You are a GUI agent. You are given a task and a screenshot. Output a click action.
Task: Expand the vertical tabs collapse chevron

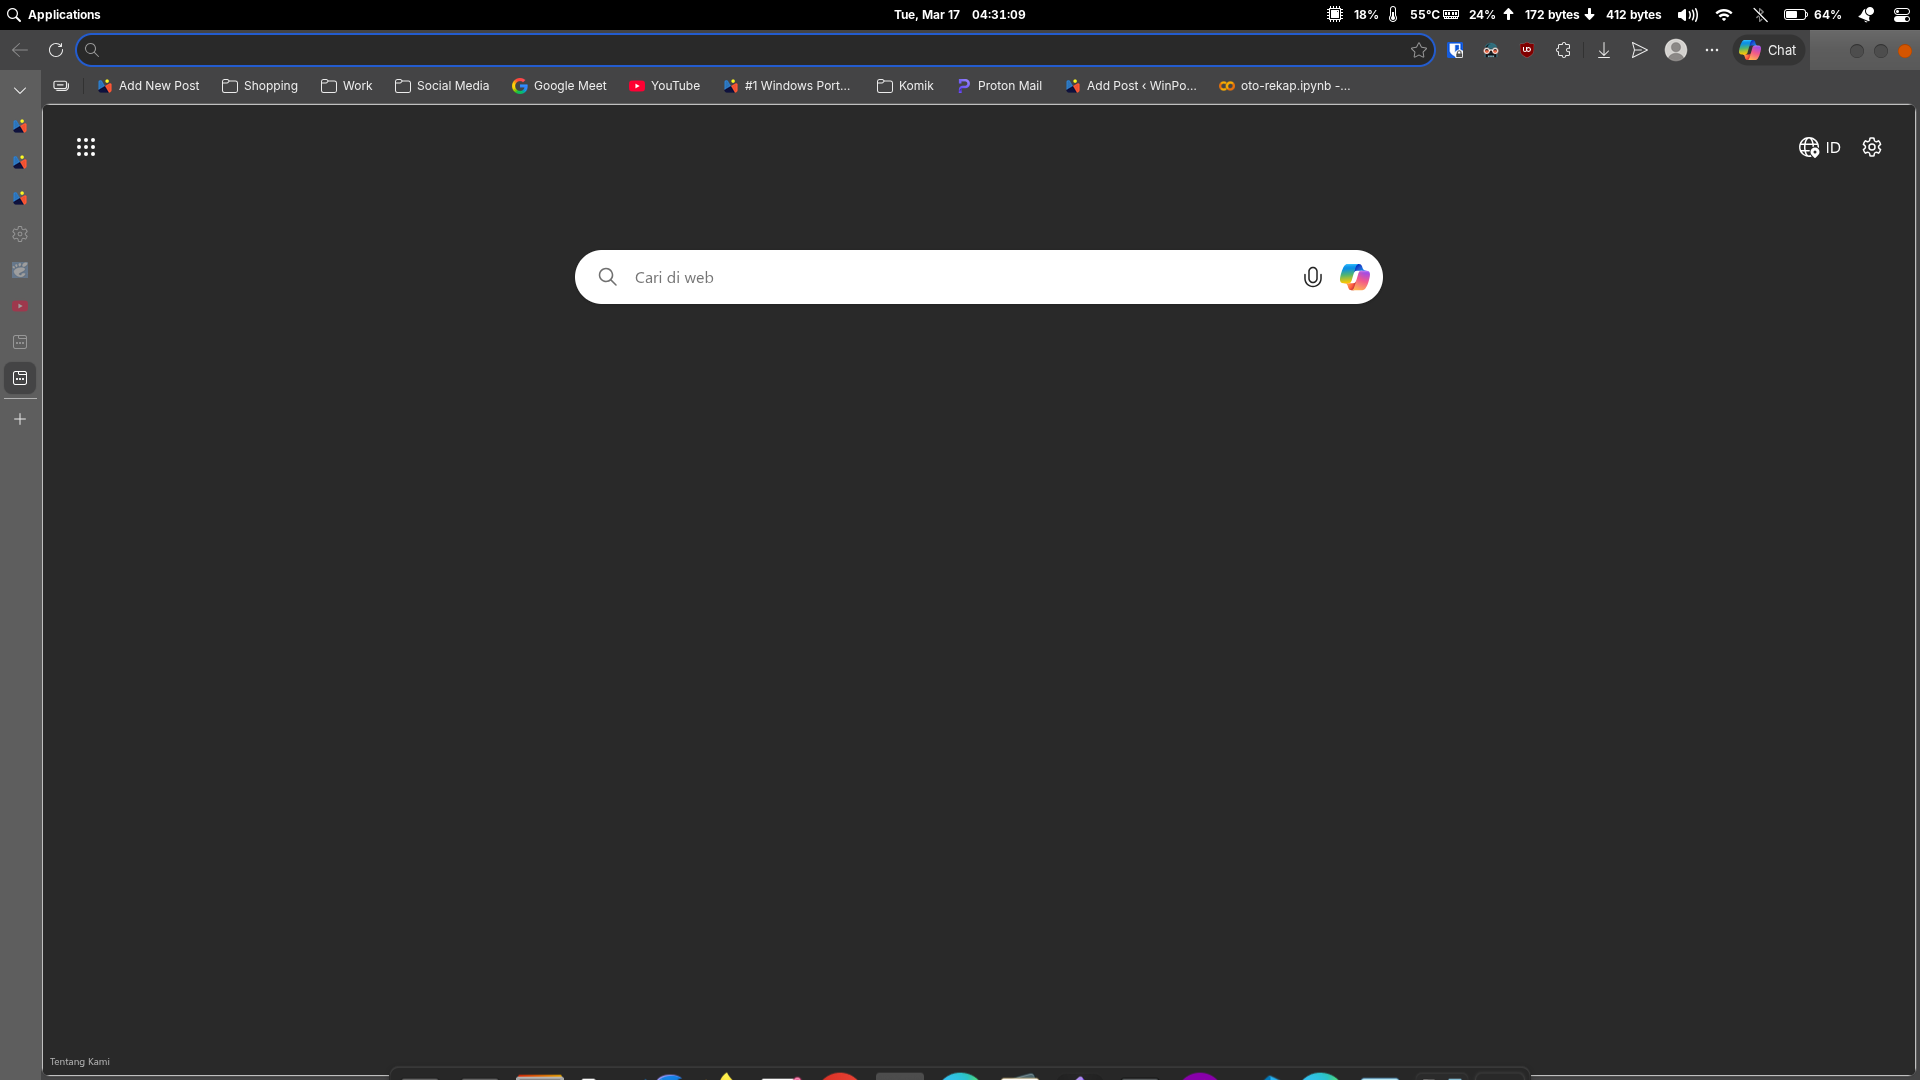20,90
